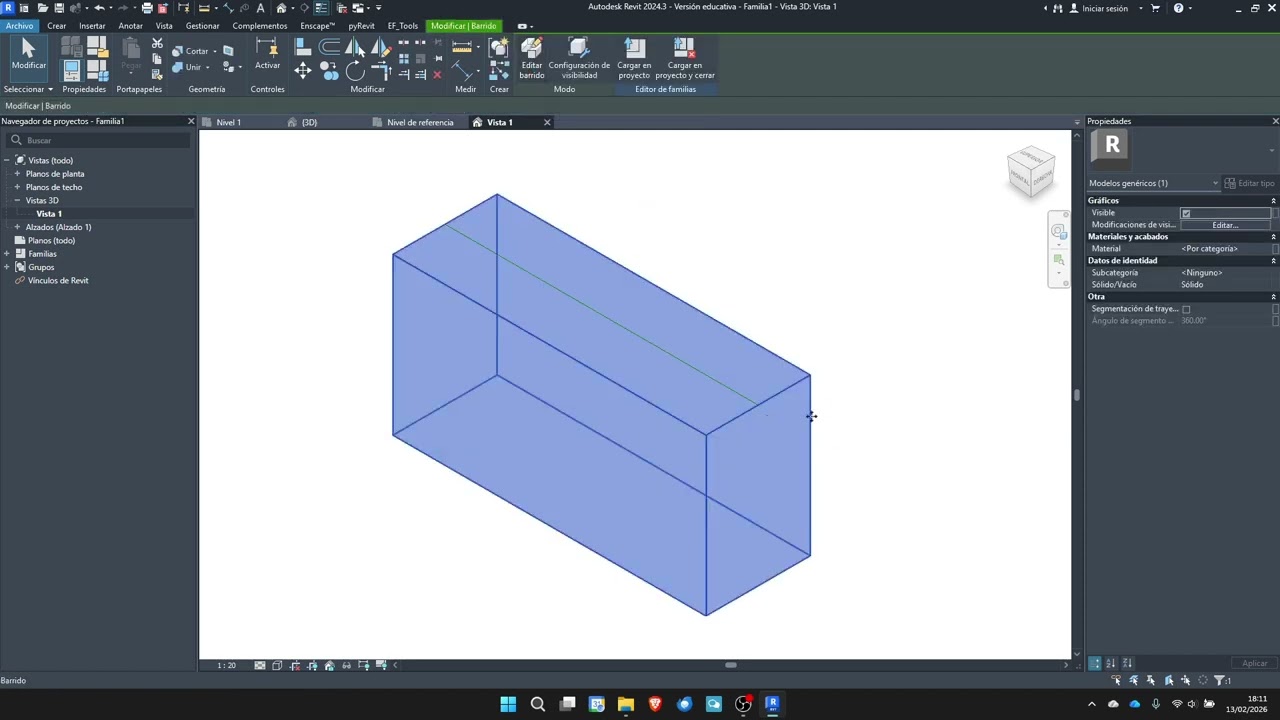The image size is (1280, 720).
Task: Click the Unir geometry icon
Action: tap(186, 67)
